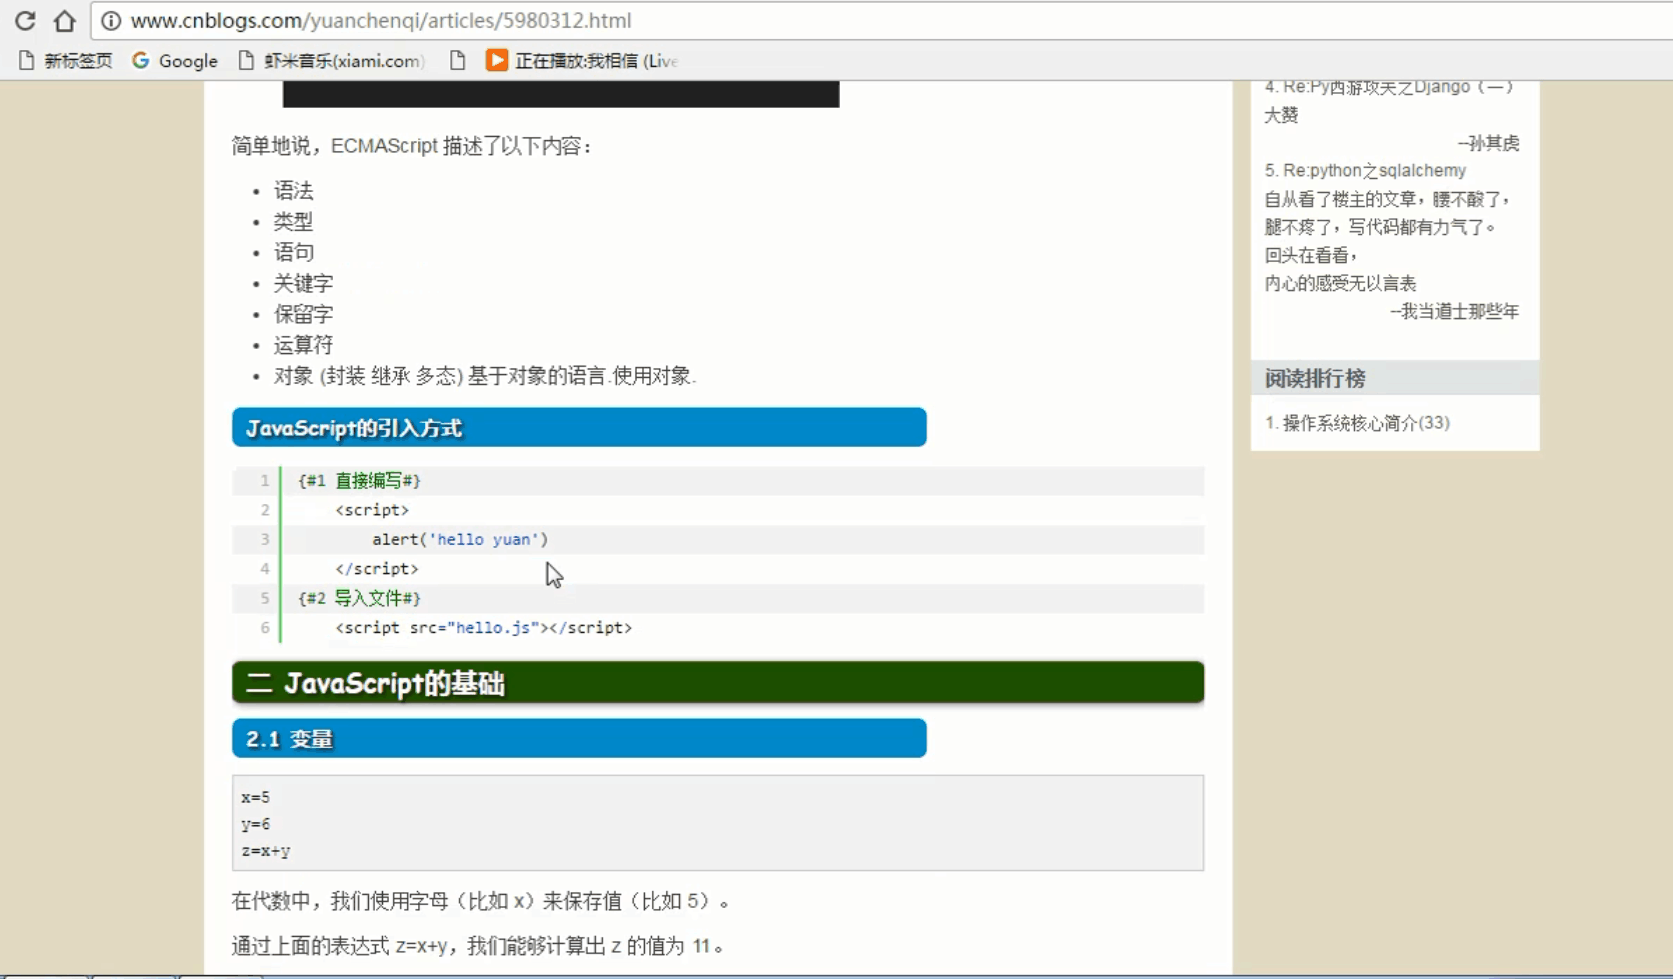Click the 语法 list item

[x=294, y=190]
